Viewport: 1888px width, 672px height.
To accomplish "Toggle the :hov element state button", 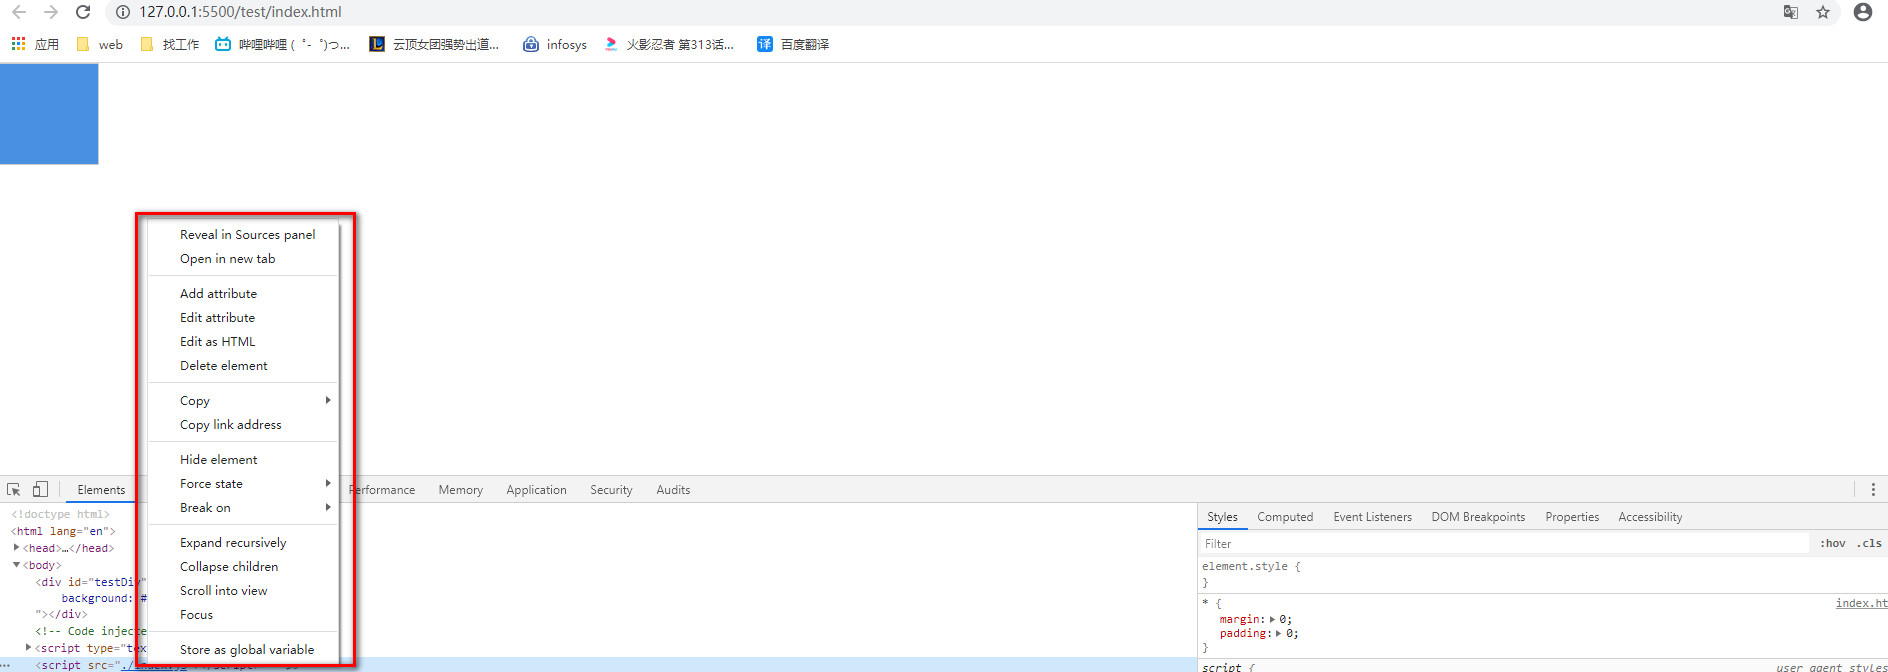I will tap(1832, 543).
